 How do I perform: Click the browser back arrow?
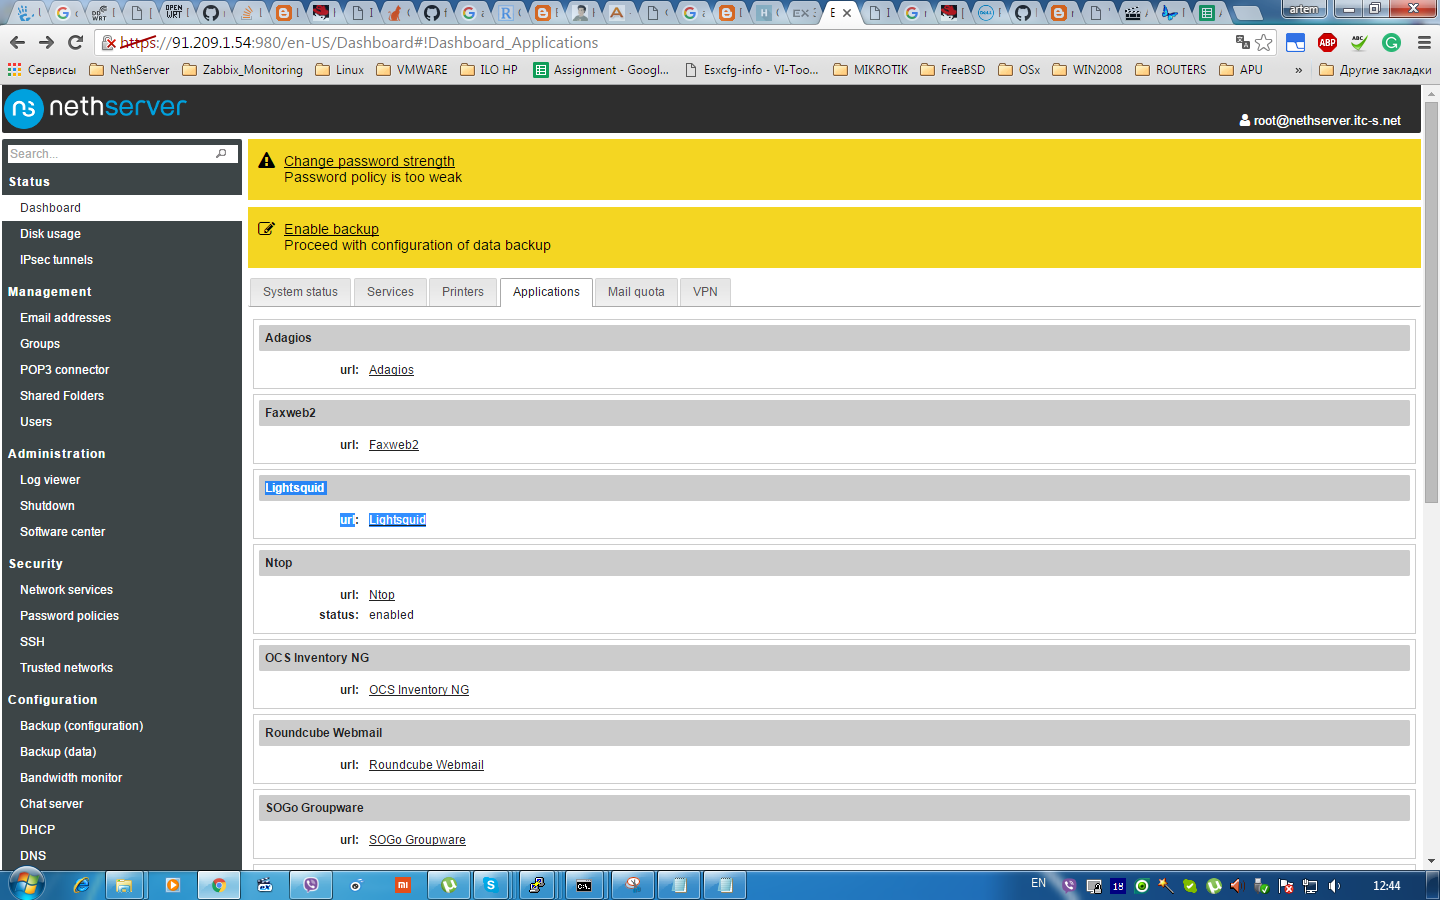17,42
